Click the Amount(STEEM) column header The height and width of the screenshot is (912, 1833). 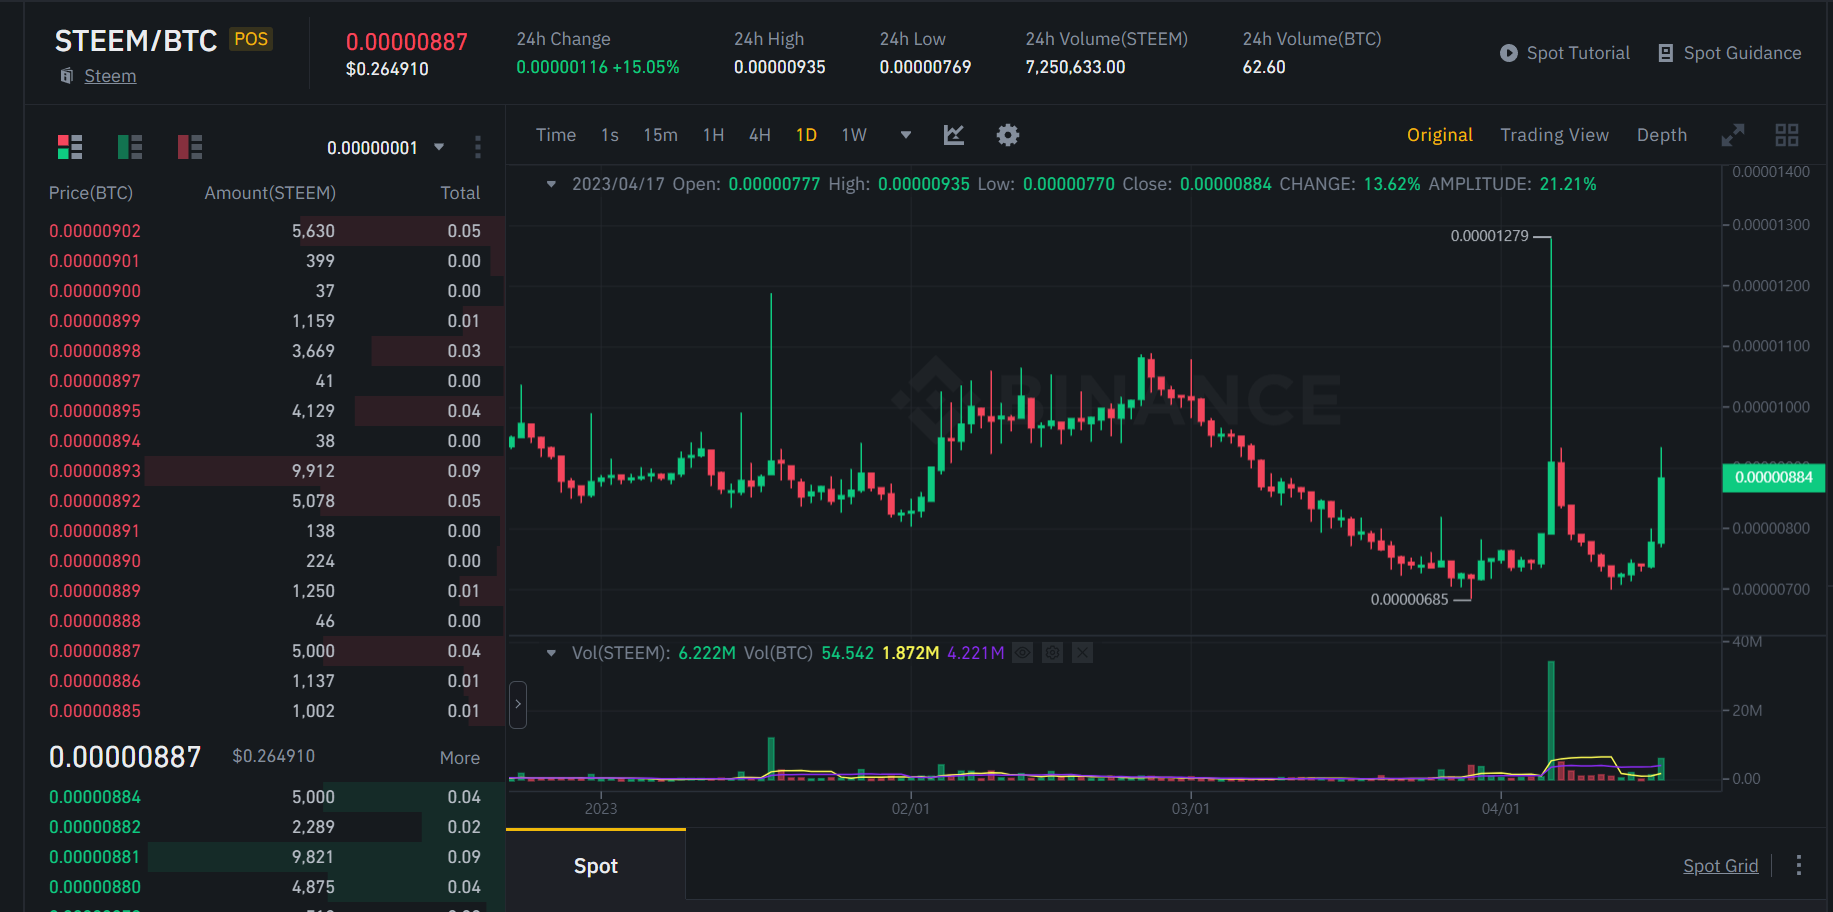pos(270,193)
